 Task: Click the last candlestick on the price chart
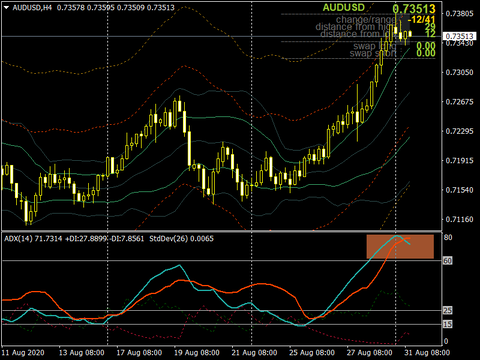410,34
